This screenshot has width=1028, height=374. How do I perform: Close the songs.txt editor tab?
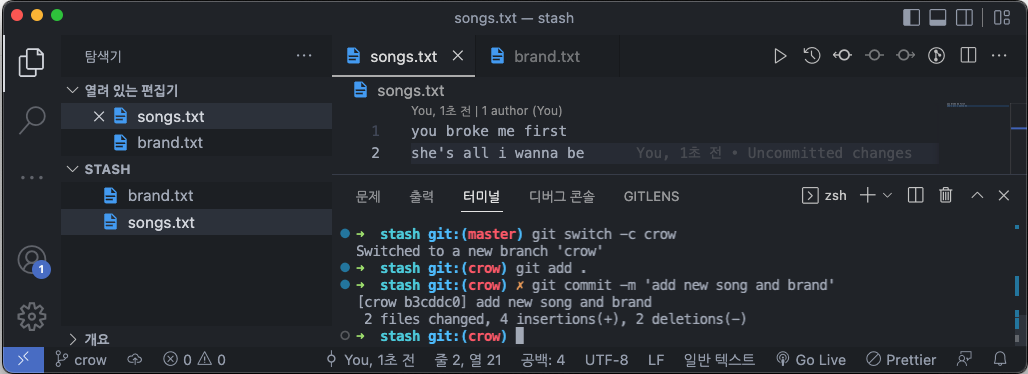(x=458, y=56)
